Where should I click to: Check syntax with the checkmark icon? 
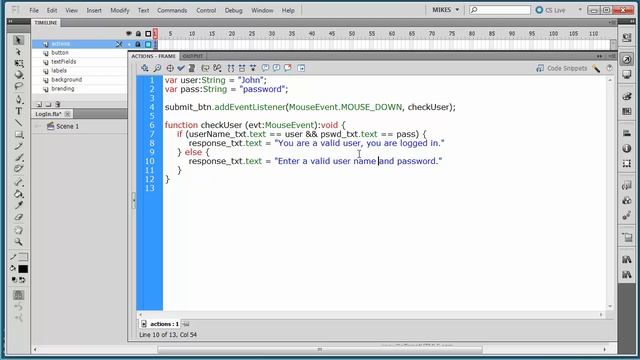tap(181, 68)
